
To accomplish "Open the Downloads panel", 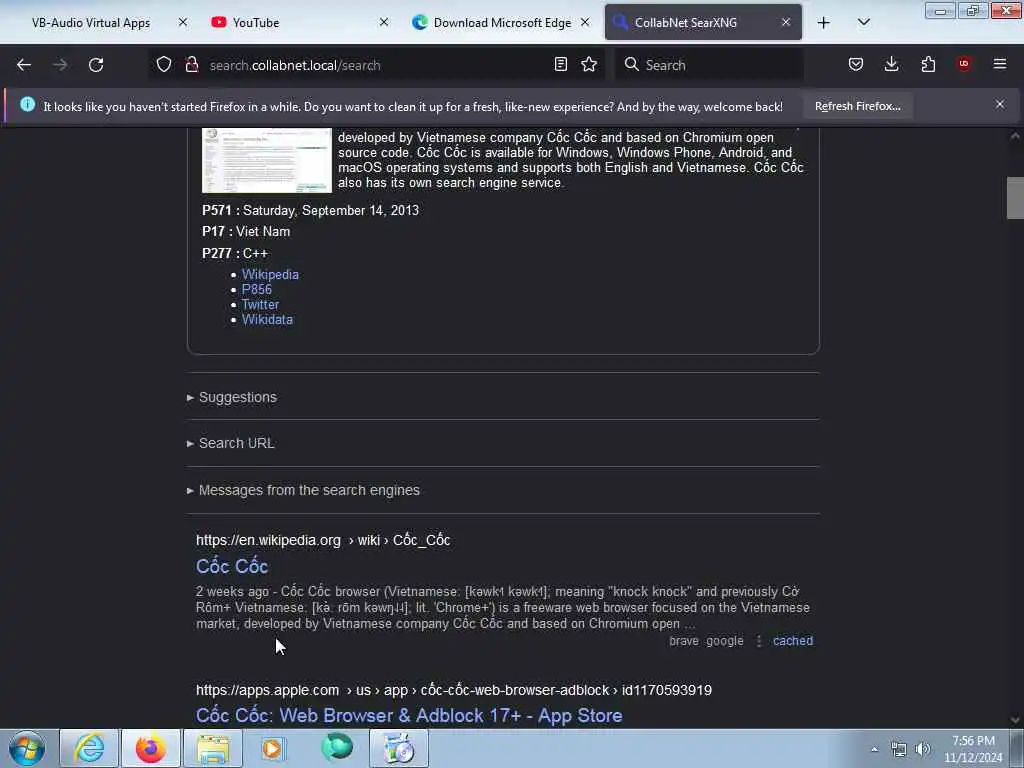I will [891, 65].
